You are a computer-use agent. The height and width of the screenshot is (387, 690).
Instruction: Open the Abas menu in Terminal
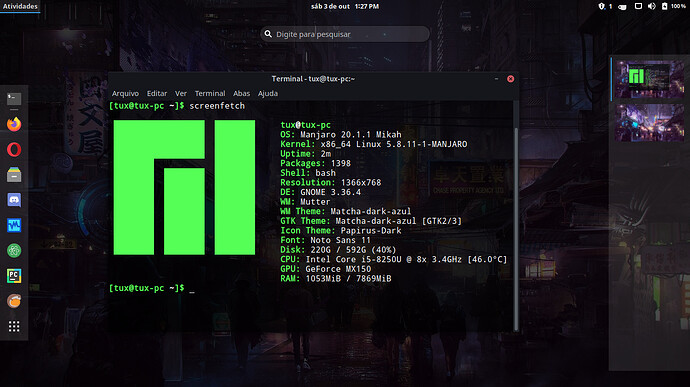click(241, 93)
